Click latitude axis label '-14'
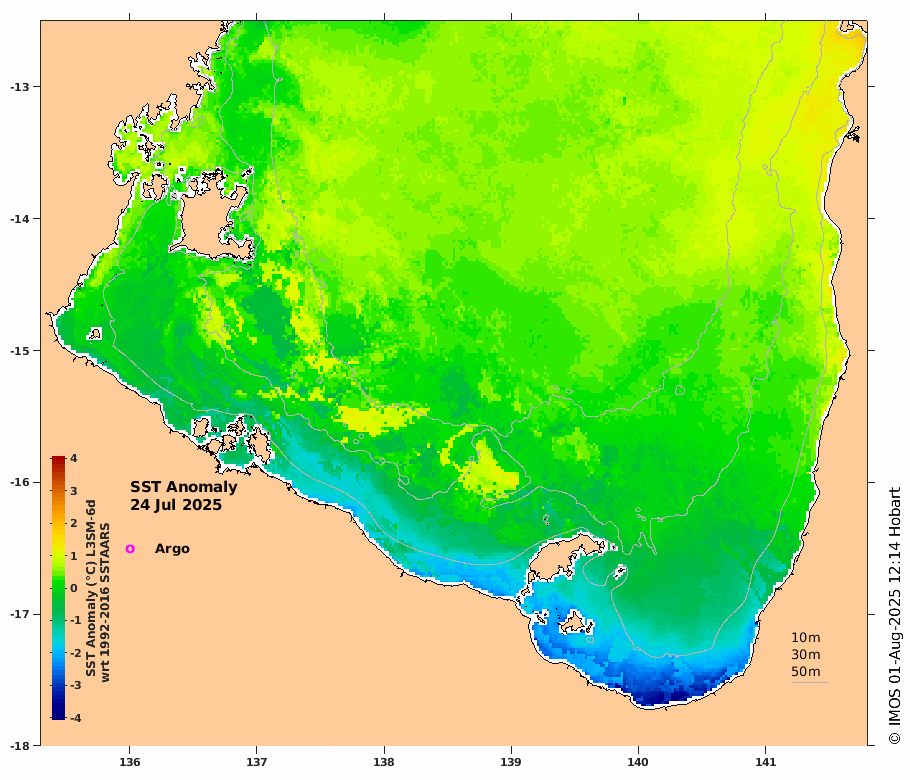 click(19, 219)
